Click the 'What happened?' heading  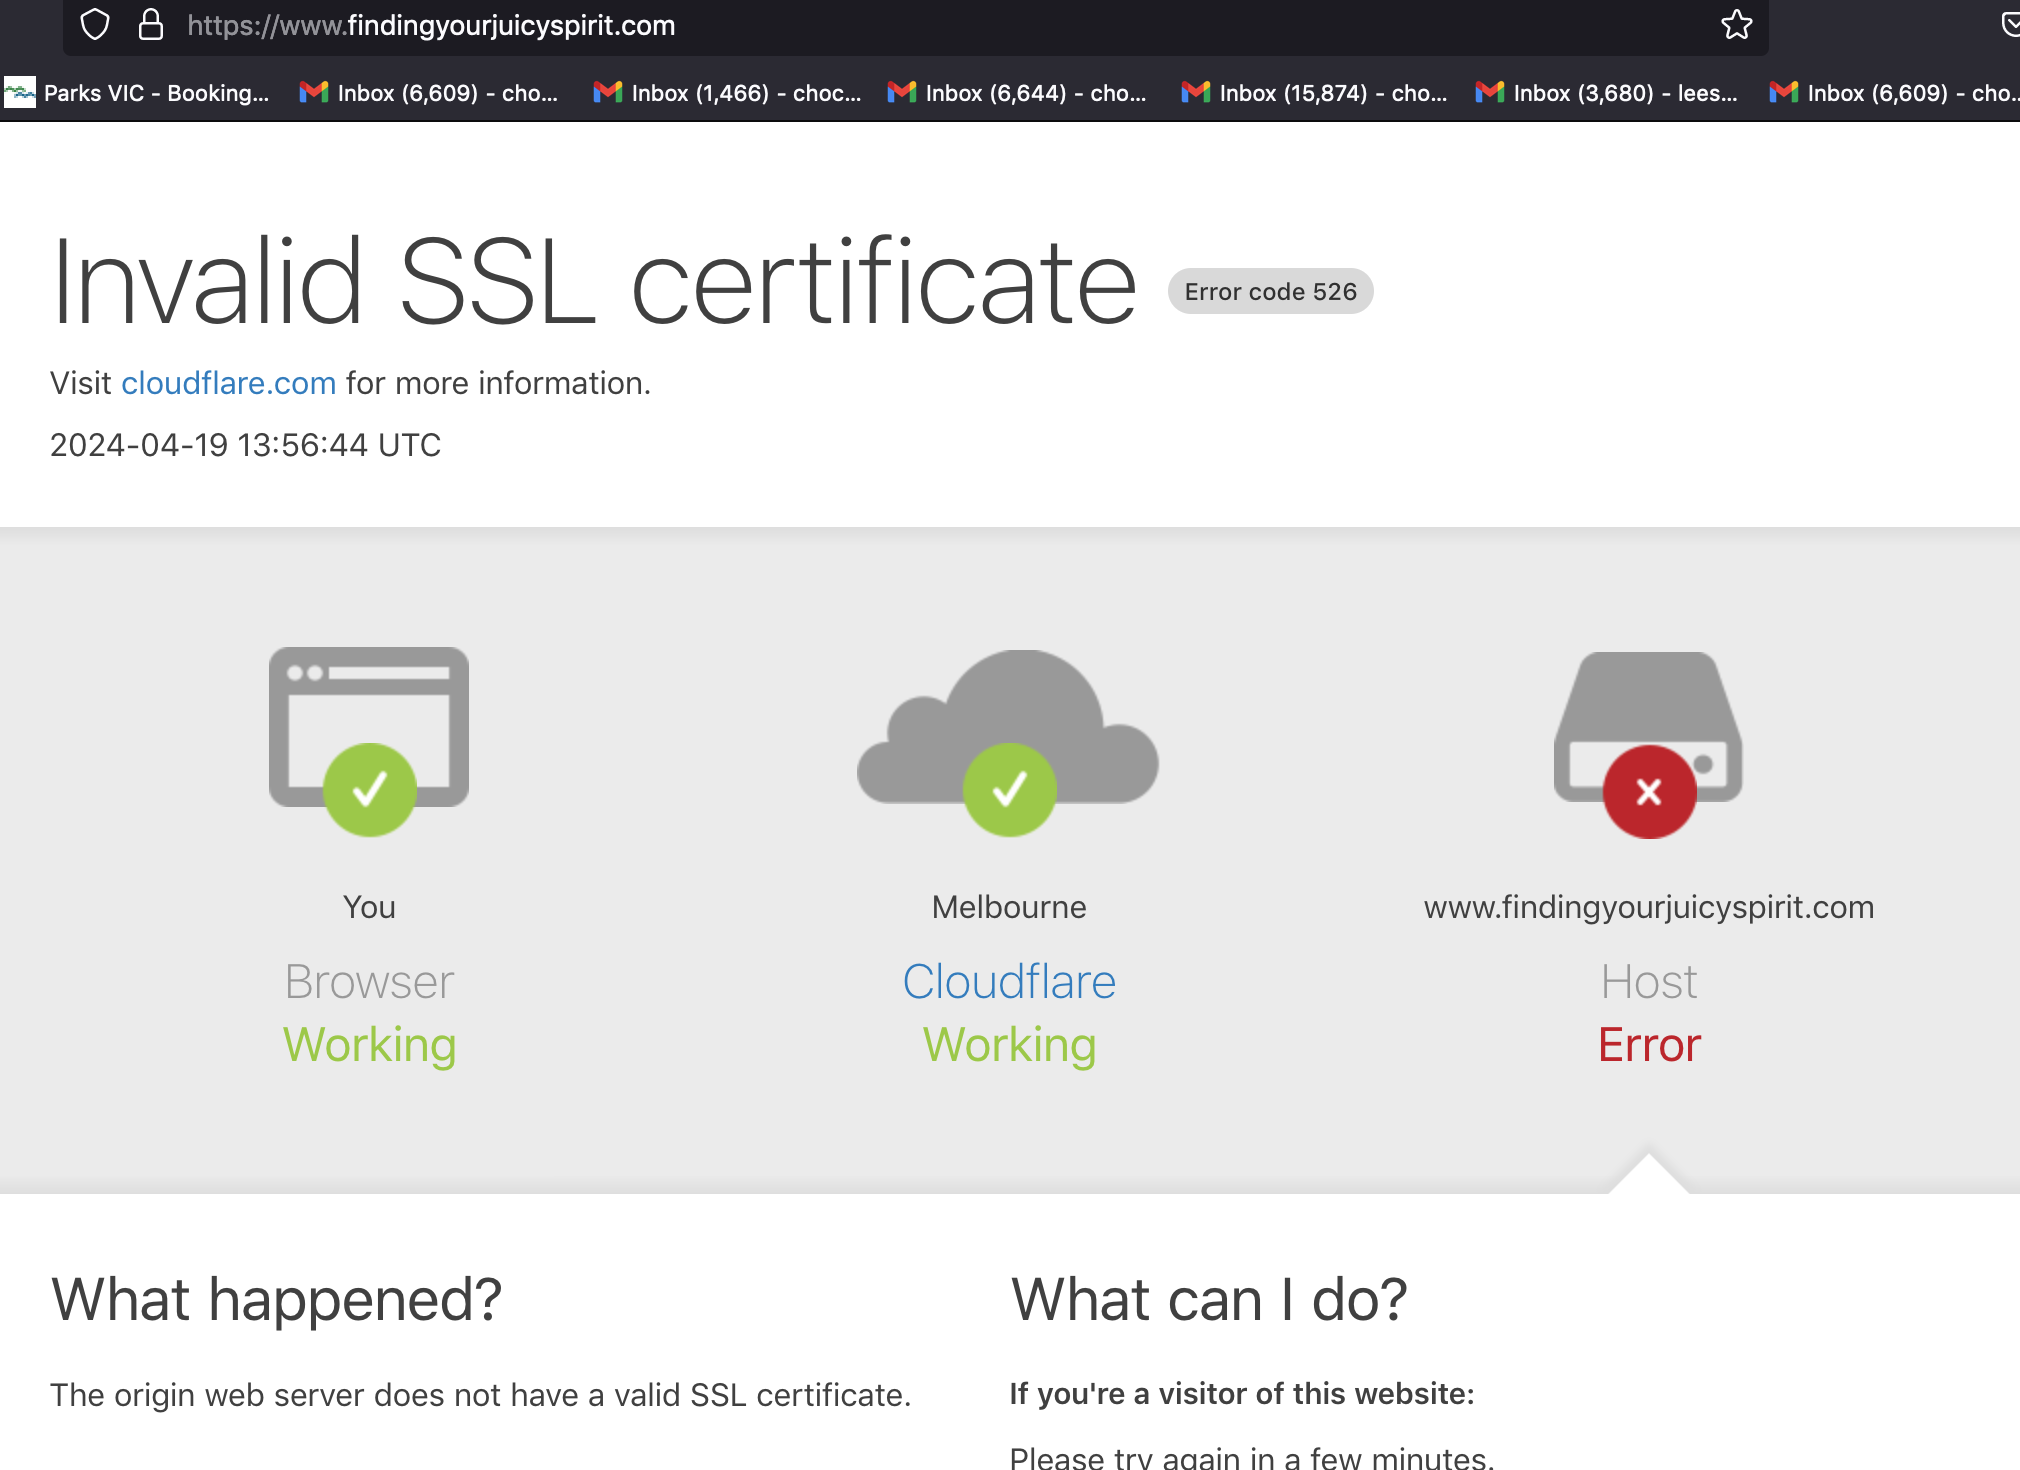click(x=276, y=1300)
